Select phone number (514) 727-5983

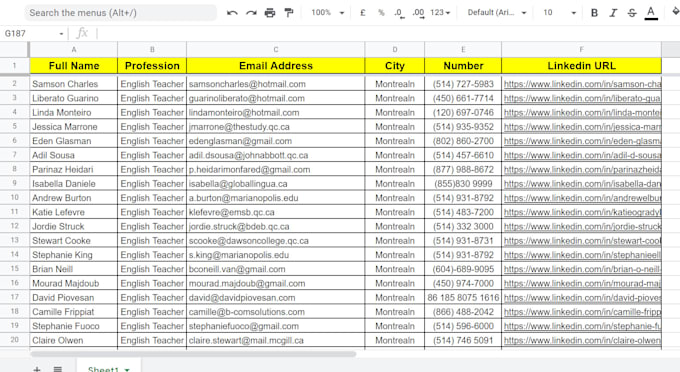tap(463, 84)
